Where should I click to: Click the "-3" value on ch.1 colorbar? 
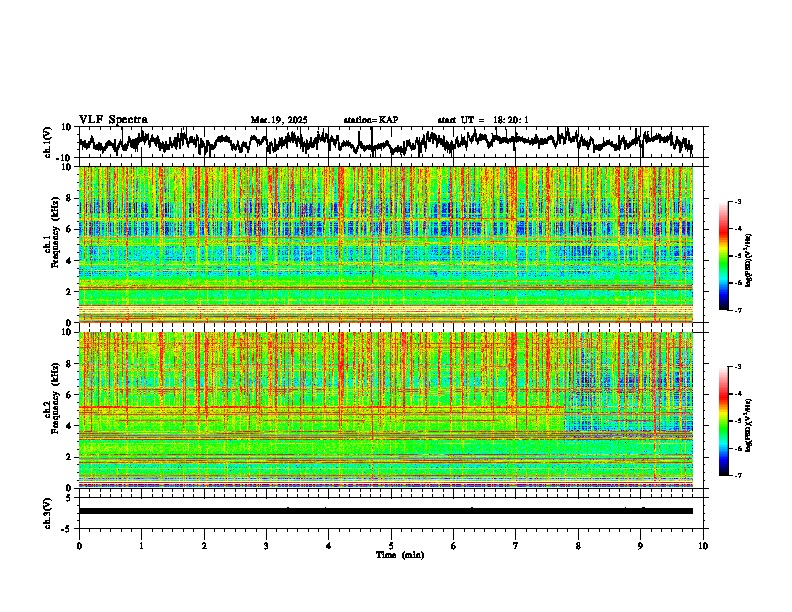point(738,201)
